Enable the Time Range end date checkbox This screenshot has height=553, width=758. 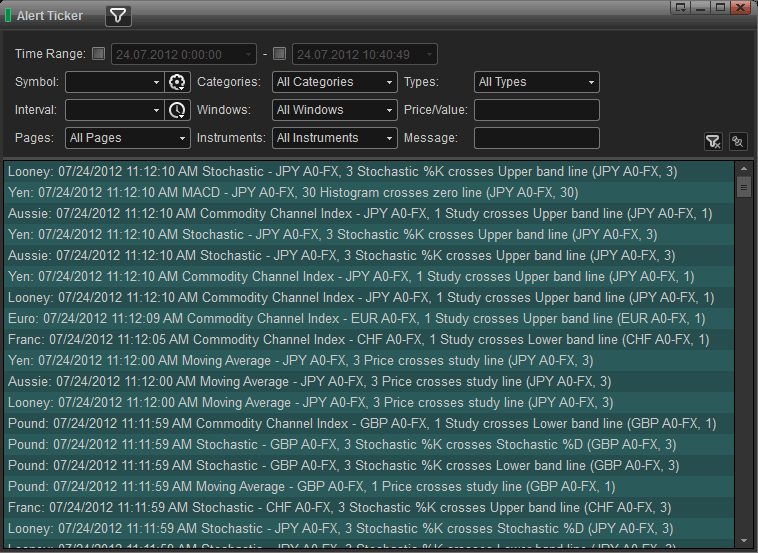(280, 54)
